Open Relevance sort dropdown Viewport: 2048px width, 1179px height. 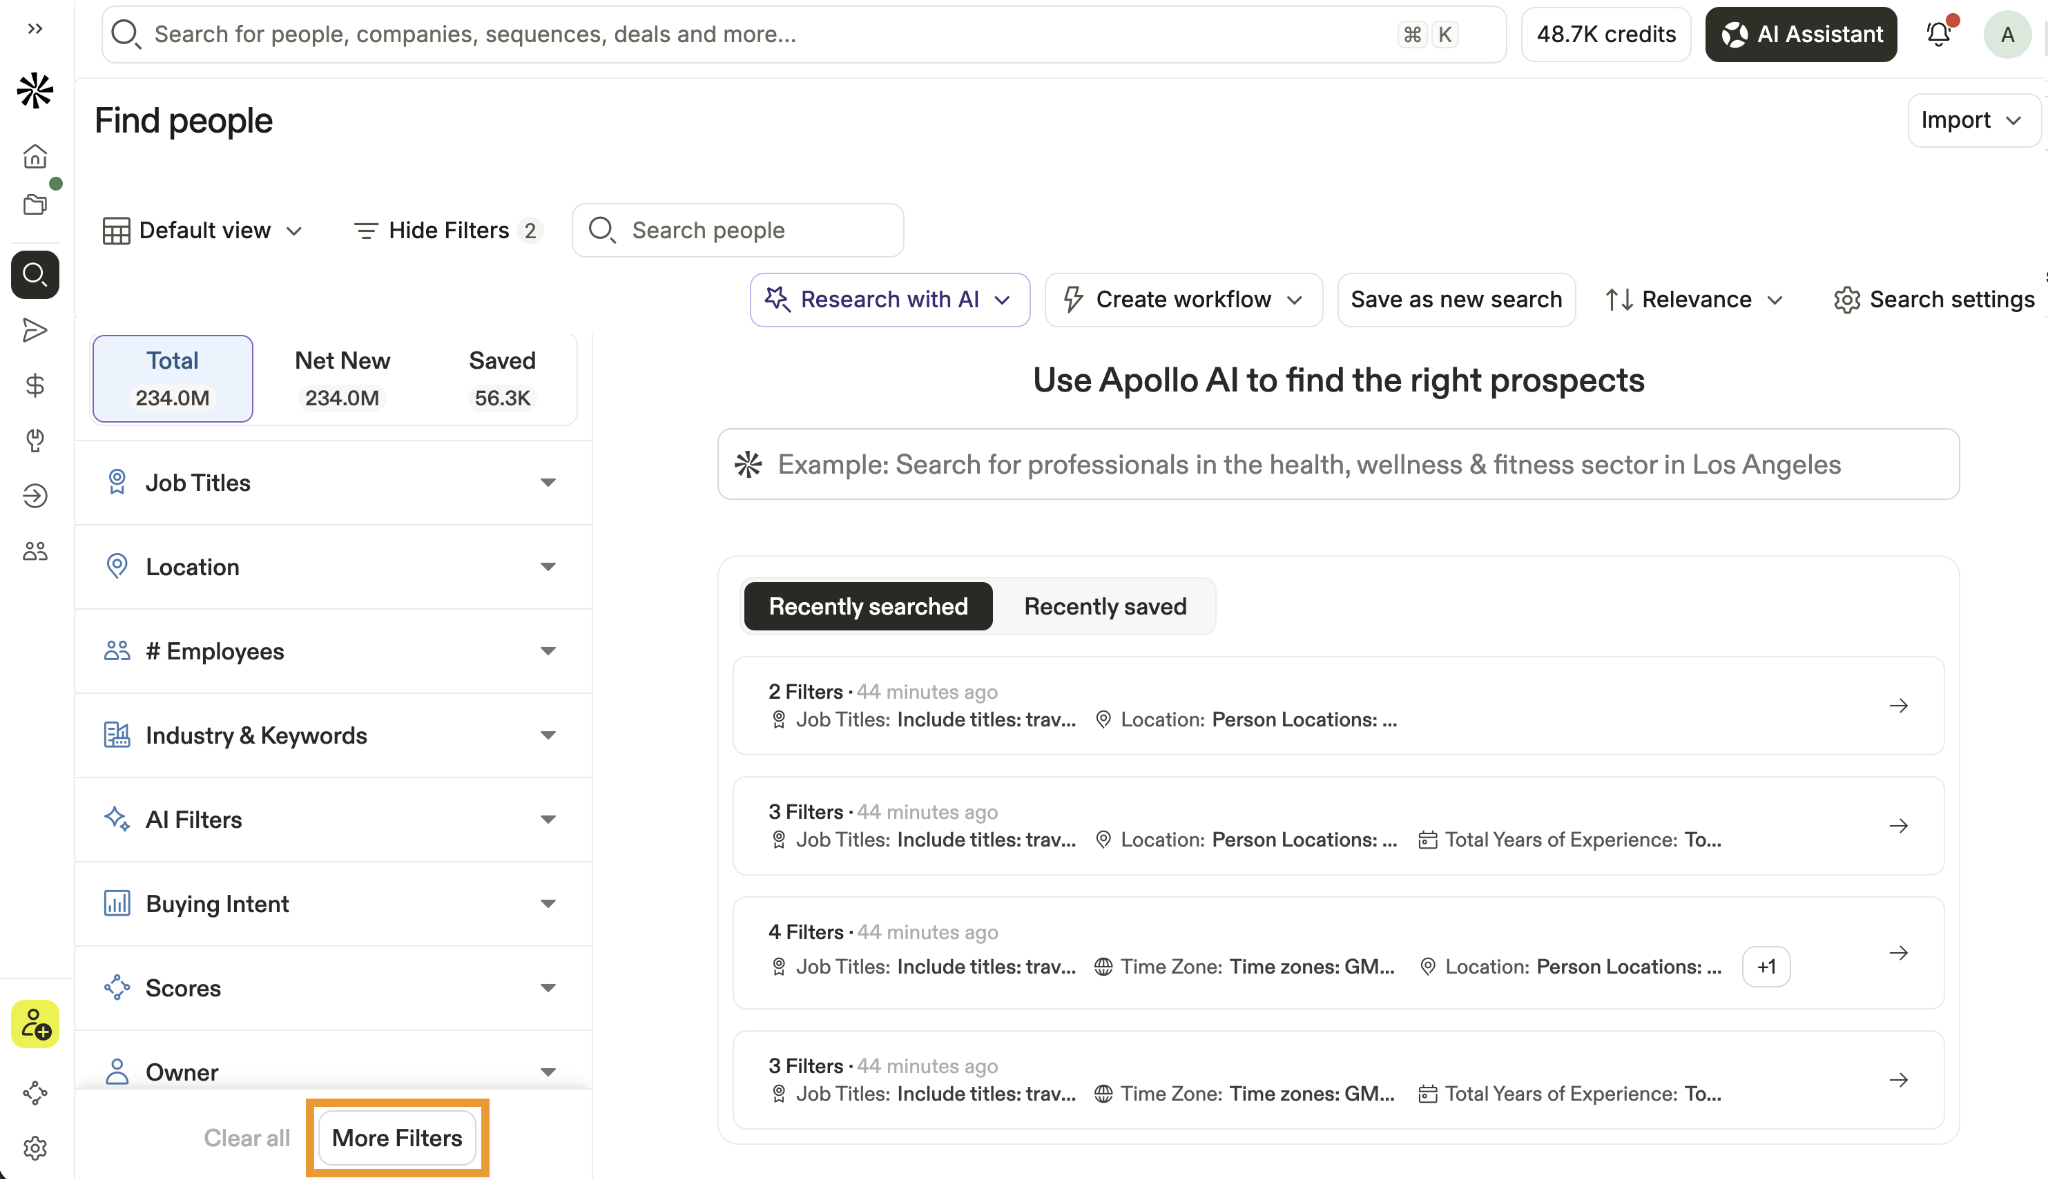1694,299
